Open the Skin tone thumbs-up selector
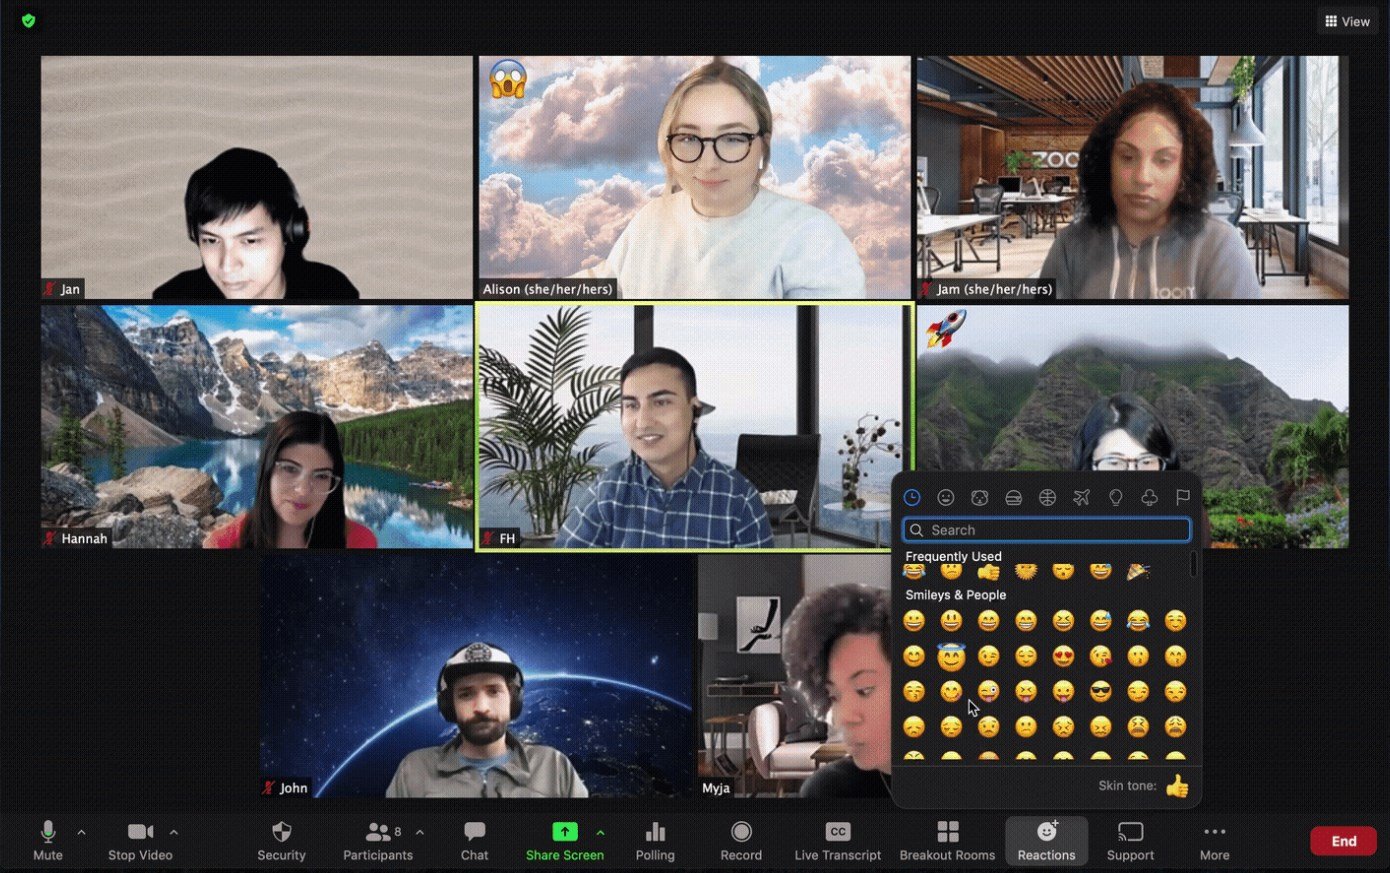The image size is (1390, 873). tap(1177, 786)
